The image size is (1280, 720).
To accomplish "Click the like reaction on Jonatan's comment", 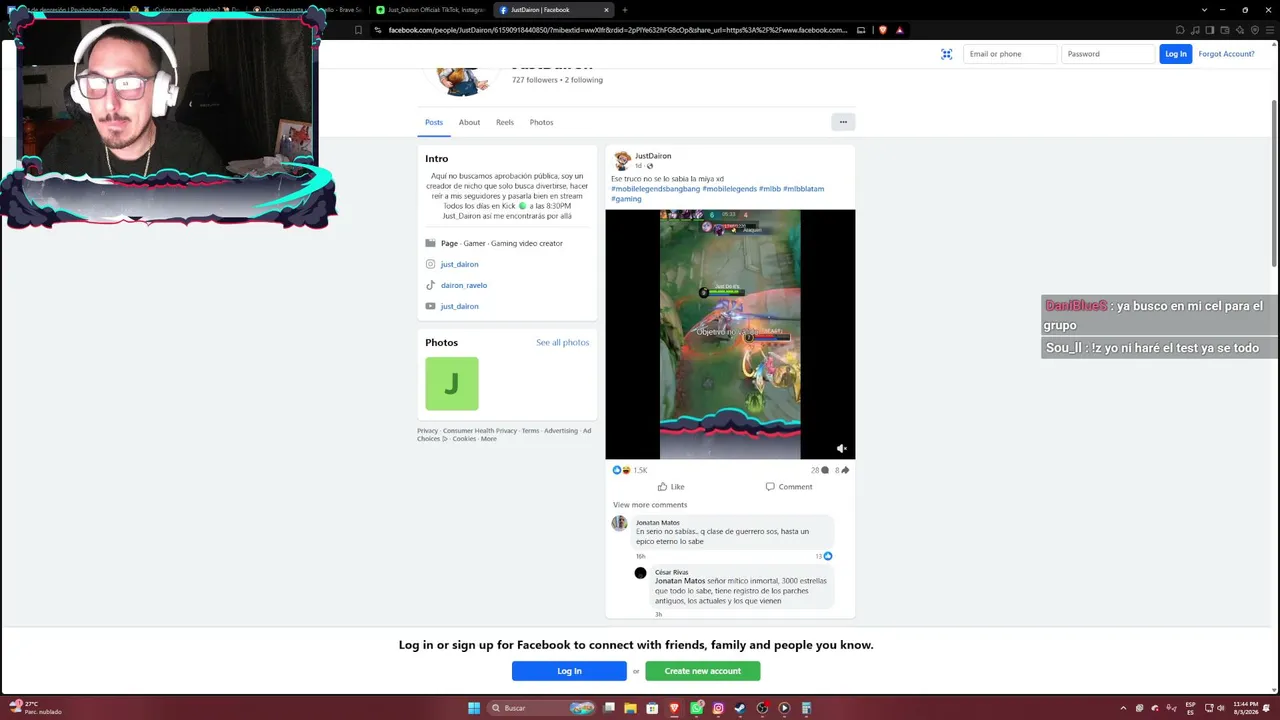I will tap(827, 556).
